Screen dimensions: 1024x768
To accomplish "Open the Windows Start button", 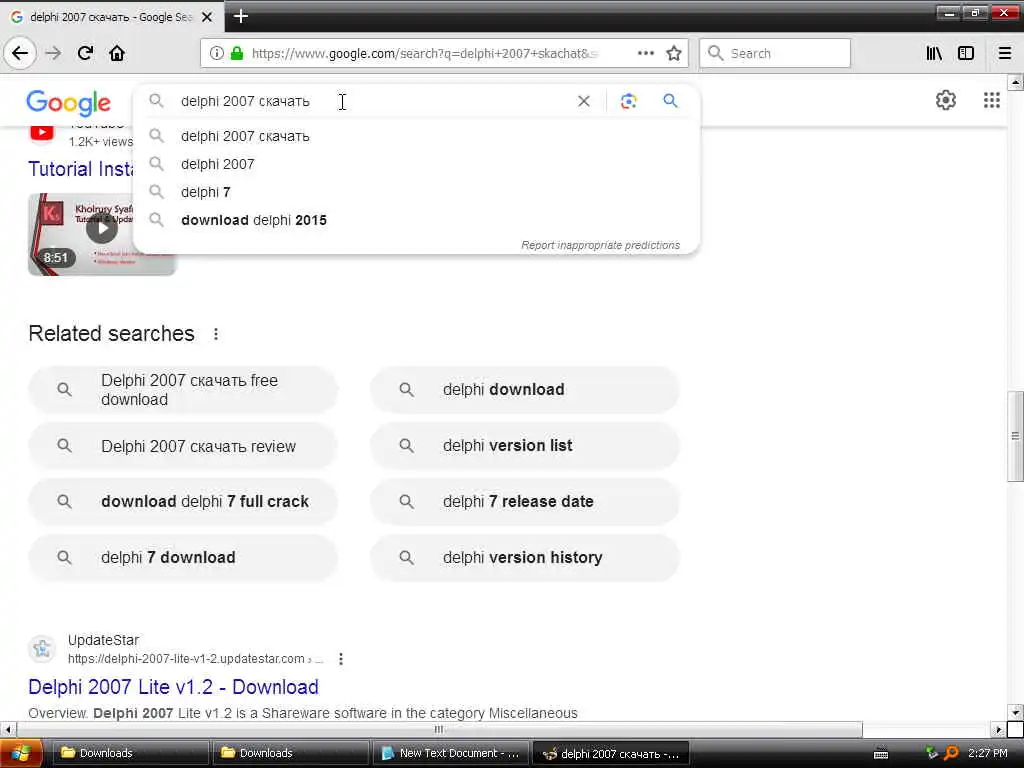I will (x=20, y=753).
